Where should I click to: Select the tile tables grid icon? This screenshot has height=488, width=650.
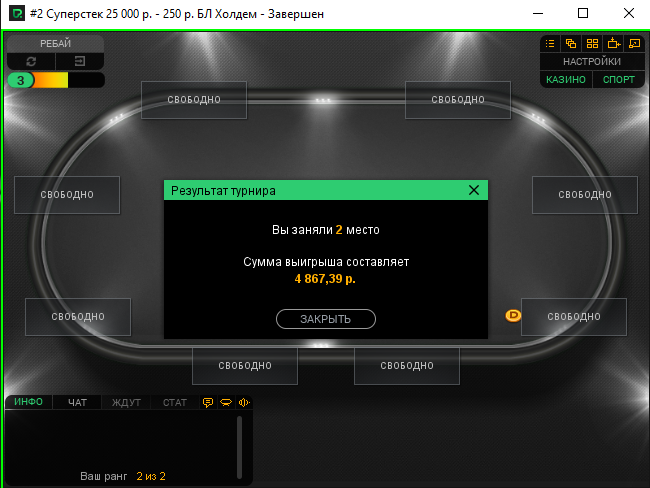(x=592, y=44)
